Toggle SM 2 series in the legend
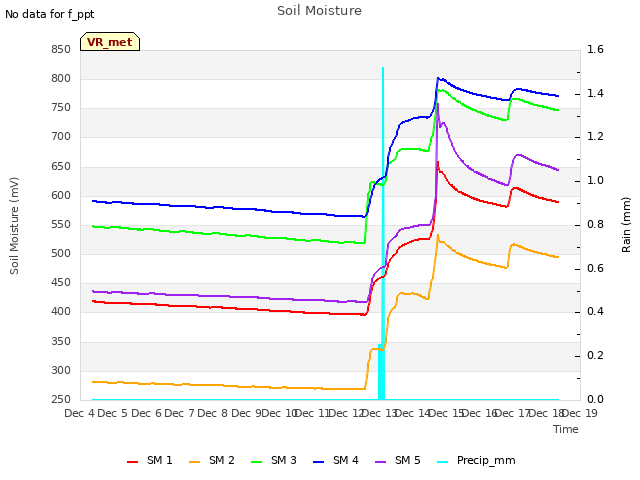Image resolution: width=640 pixels, height=480 pixels. click(x=211, y=460)
